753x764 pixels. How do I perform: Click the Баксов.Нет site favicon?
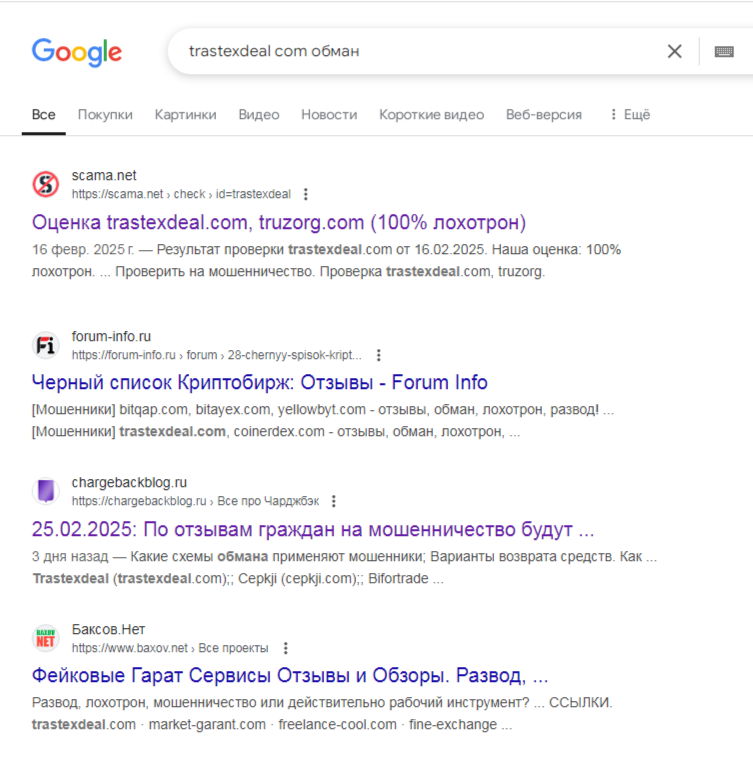[46, 638]
